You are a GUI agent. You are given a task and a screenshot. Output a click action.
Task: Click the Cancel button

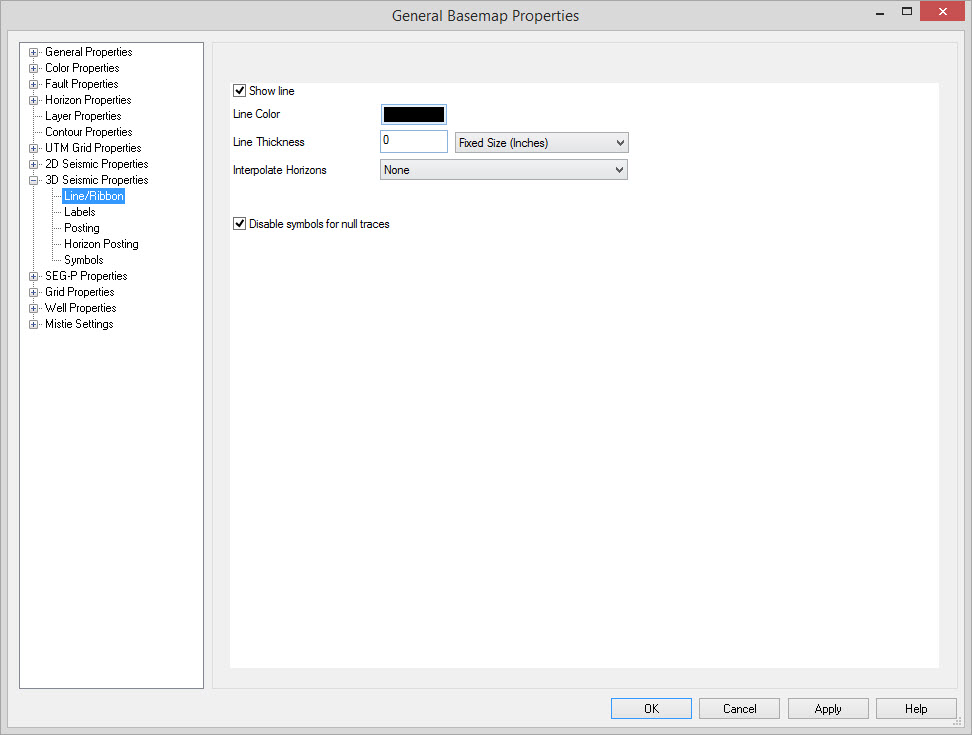point(740,709)
